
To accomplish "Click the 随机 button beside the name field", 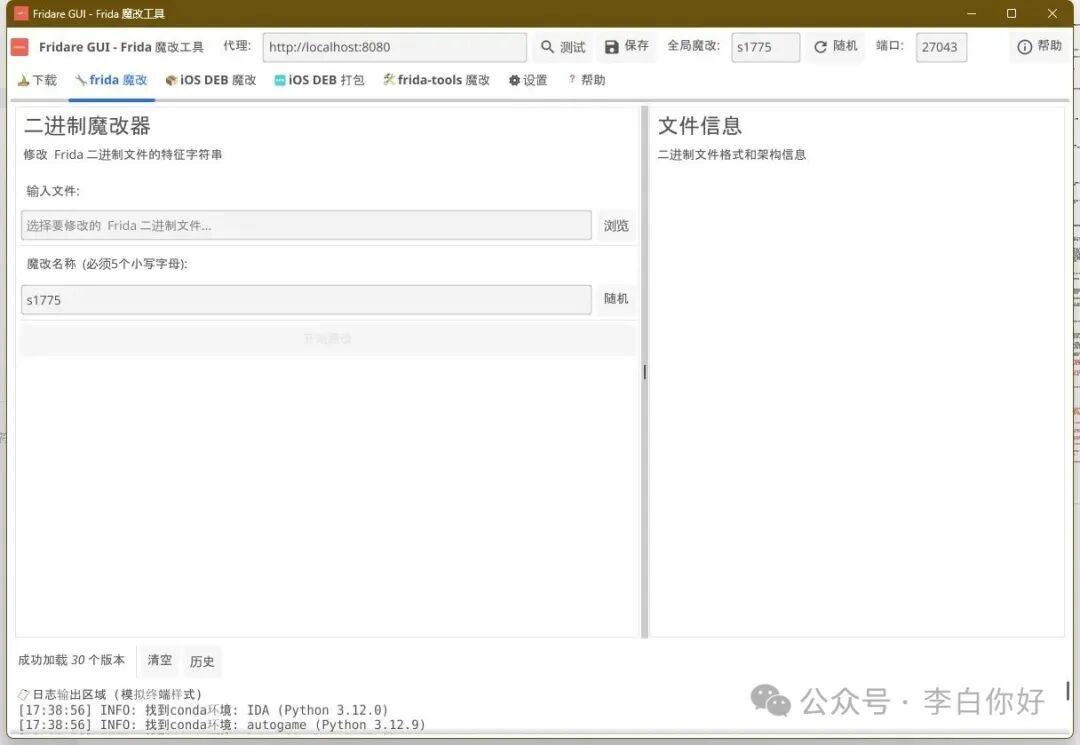I will (616, 298).
